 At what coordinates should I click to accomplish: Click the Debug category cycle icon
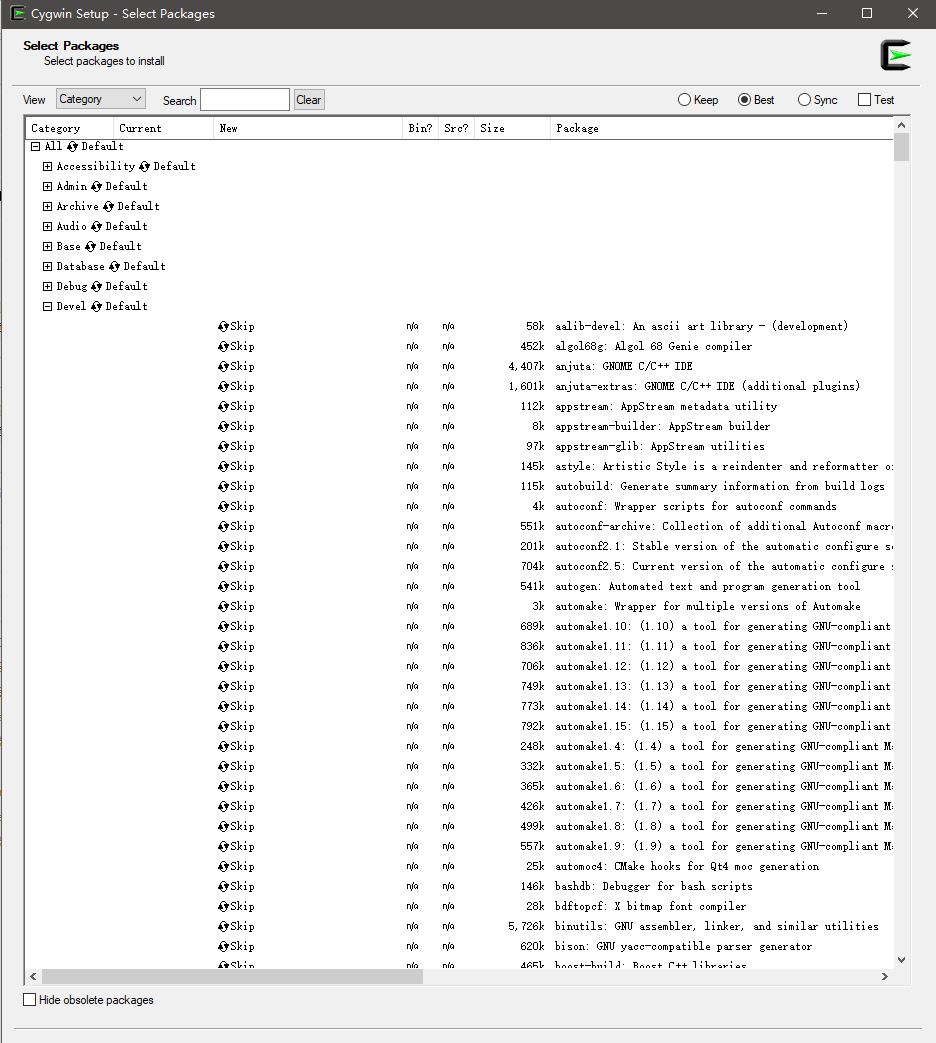click(x=96, y=286)
